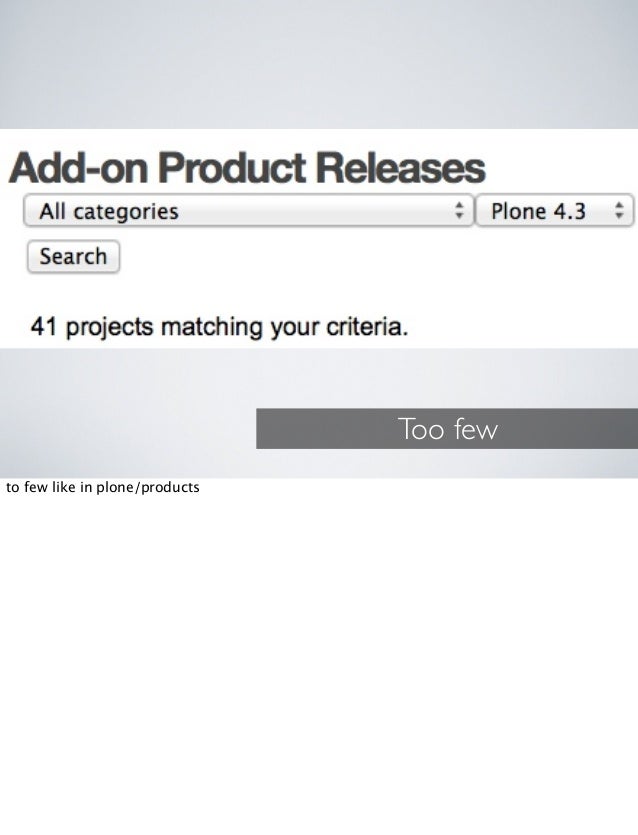This screenshot has height=835, width=638.
Task: Click the "Plone 4.3" label text
Action: [x=538, y=212]
